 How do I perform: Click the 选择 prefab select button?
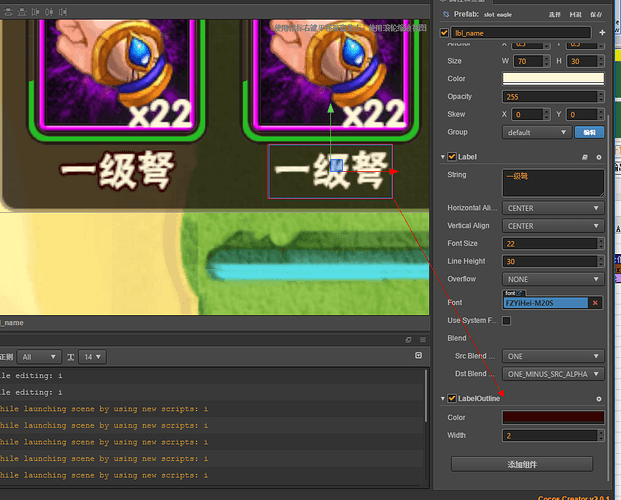click(x=554, y=15)
